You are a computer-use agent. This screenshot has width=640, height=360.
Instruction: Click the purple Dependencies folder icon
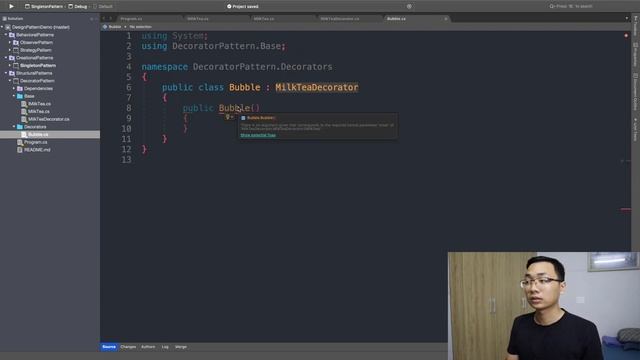[20, 89]
